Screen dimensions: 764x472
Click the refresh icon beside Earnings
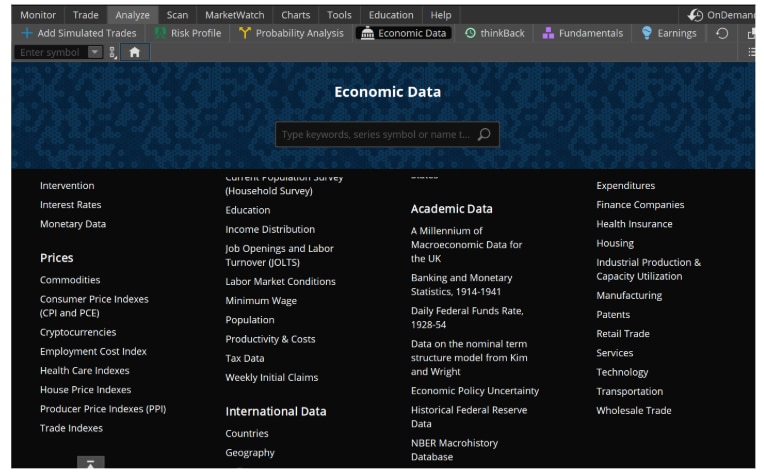722,33
